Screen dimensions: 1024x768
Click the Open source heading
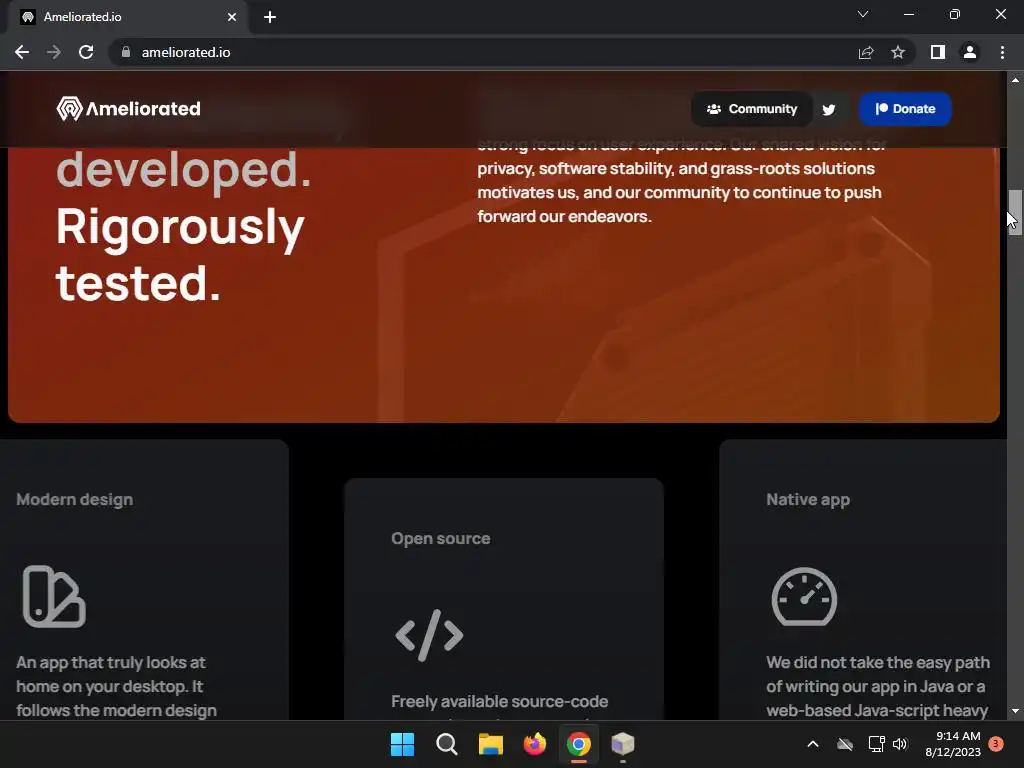[x=441, y=538]
